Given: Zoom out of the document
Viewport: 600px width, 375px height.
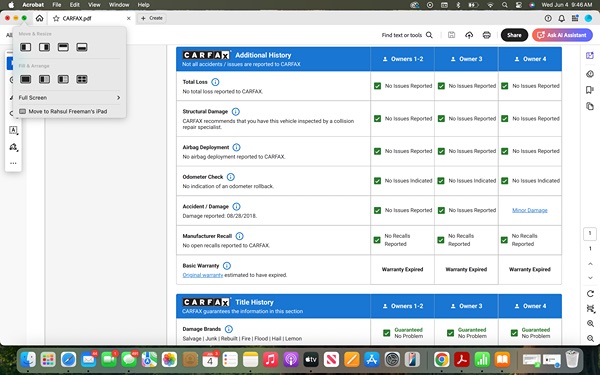Looking at the screenshot, I should (590, 338).
